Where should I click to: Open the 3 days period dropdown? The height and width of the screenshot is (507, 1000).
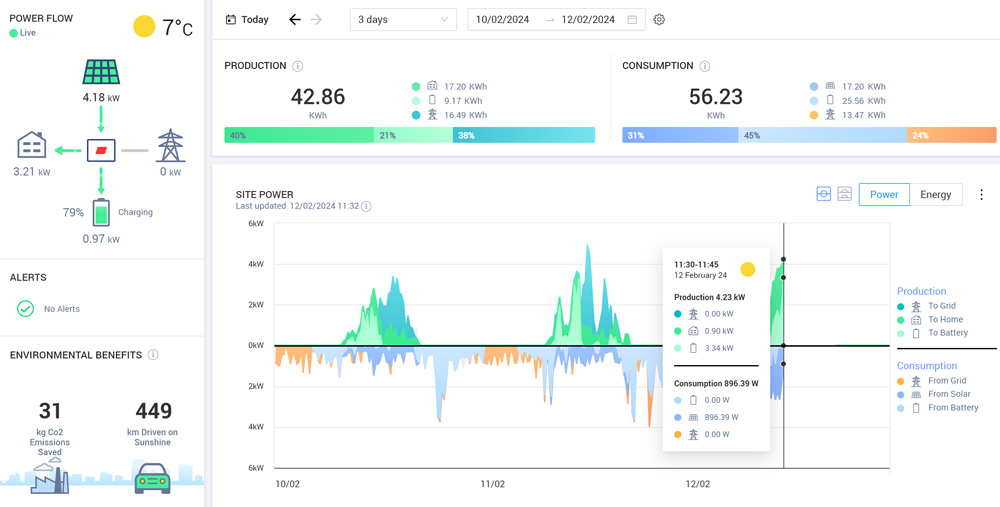point(403,20)
